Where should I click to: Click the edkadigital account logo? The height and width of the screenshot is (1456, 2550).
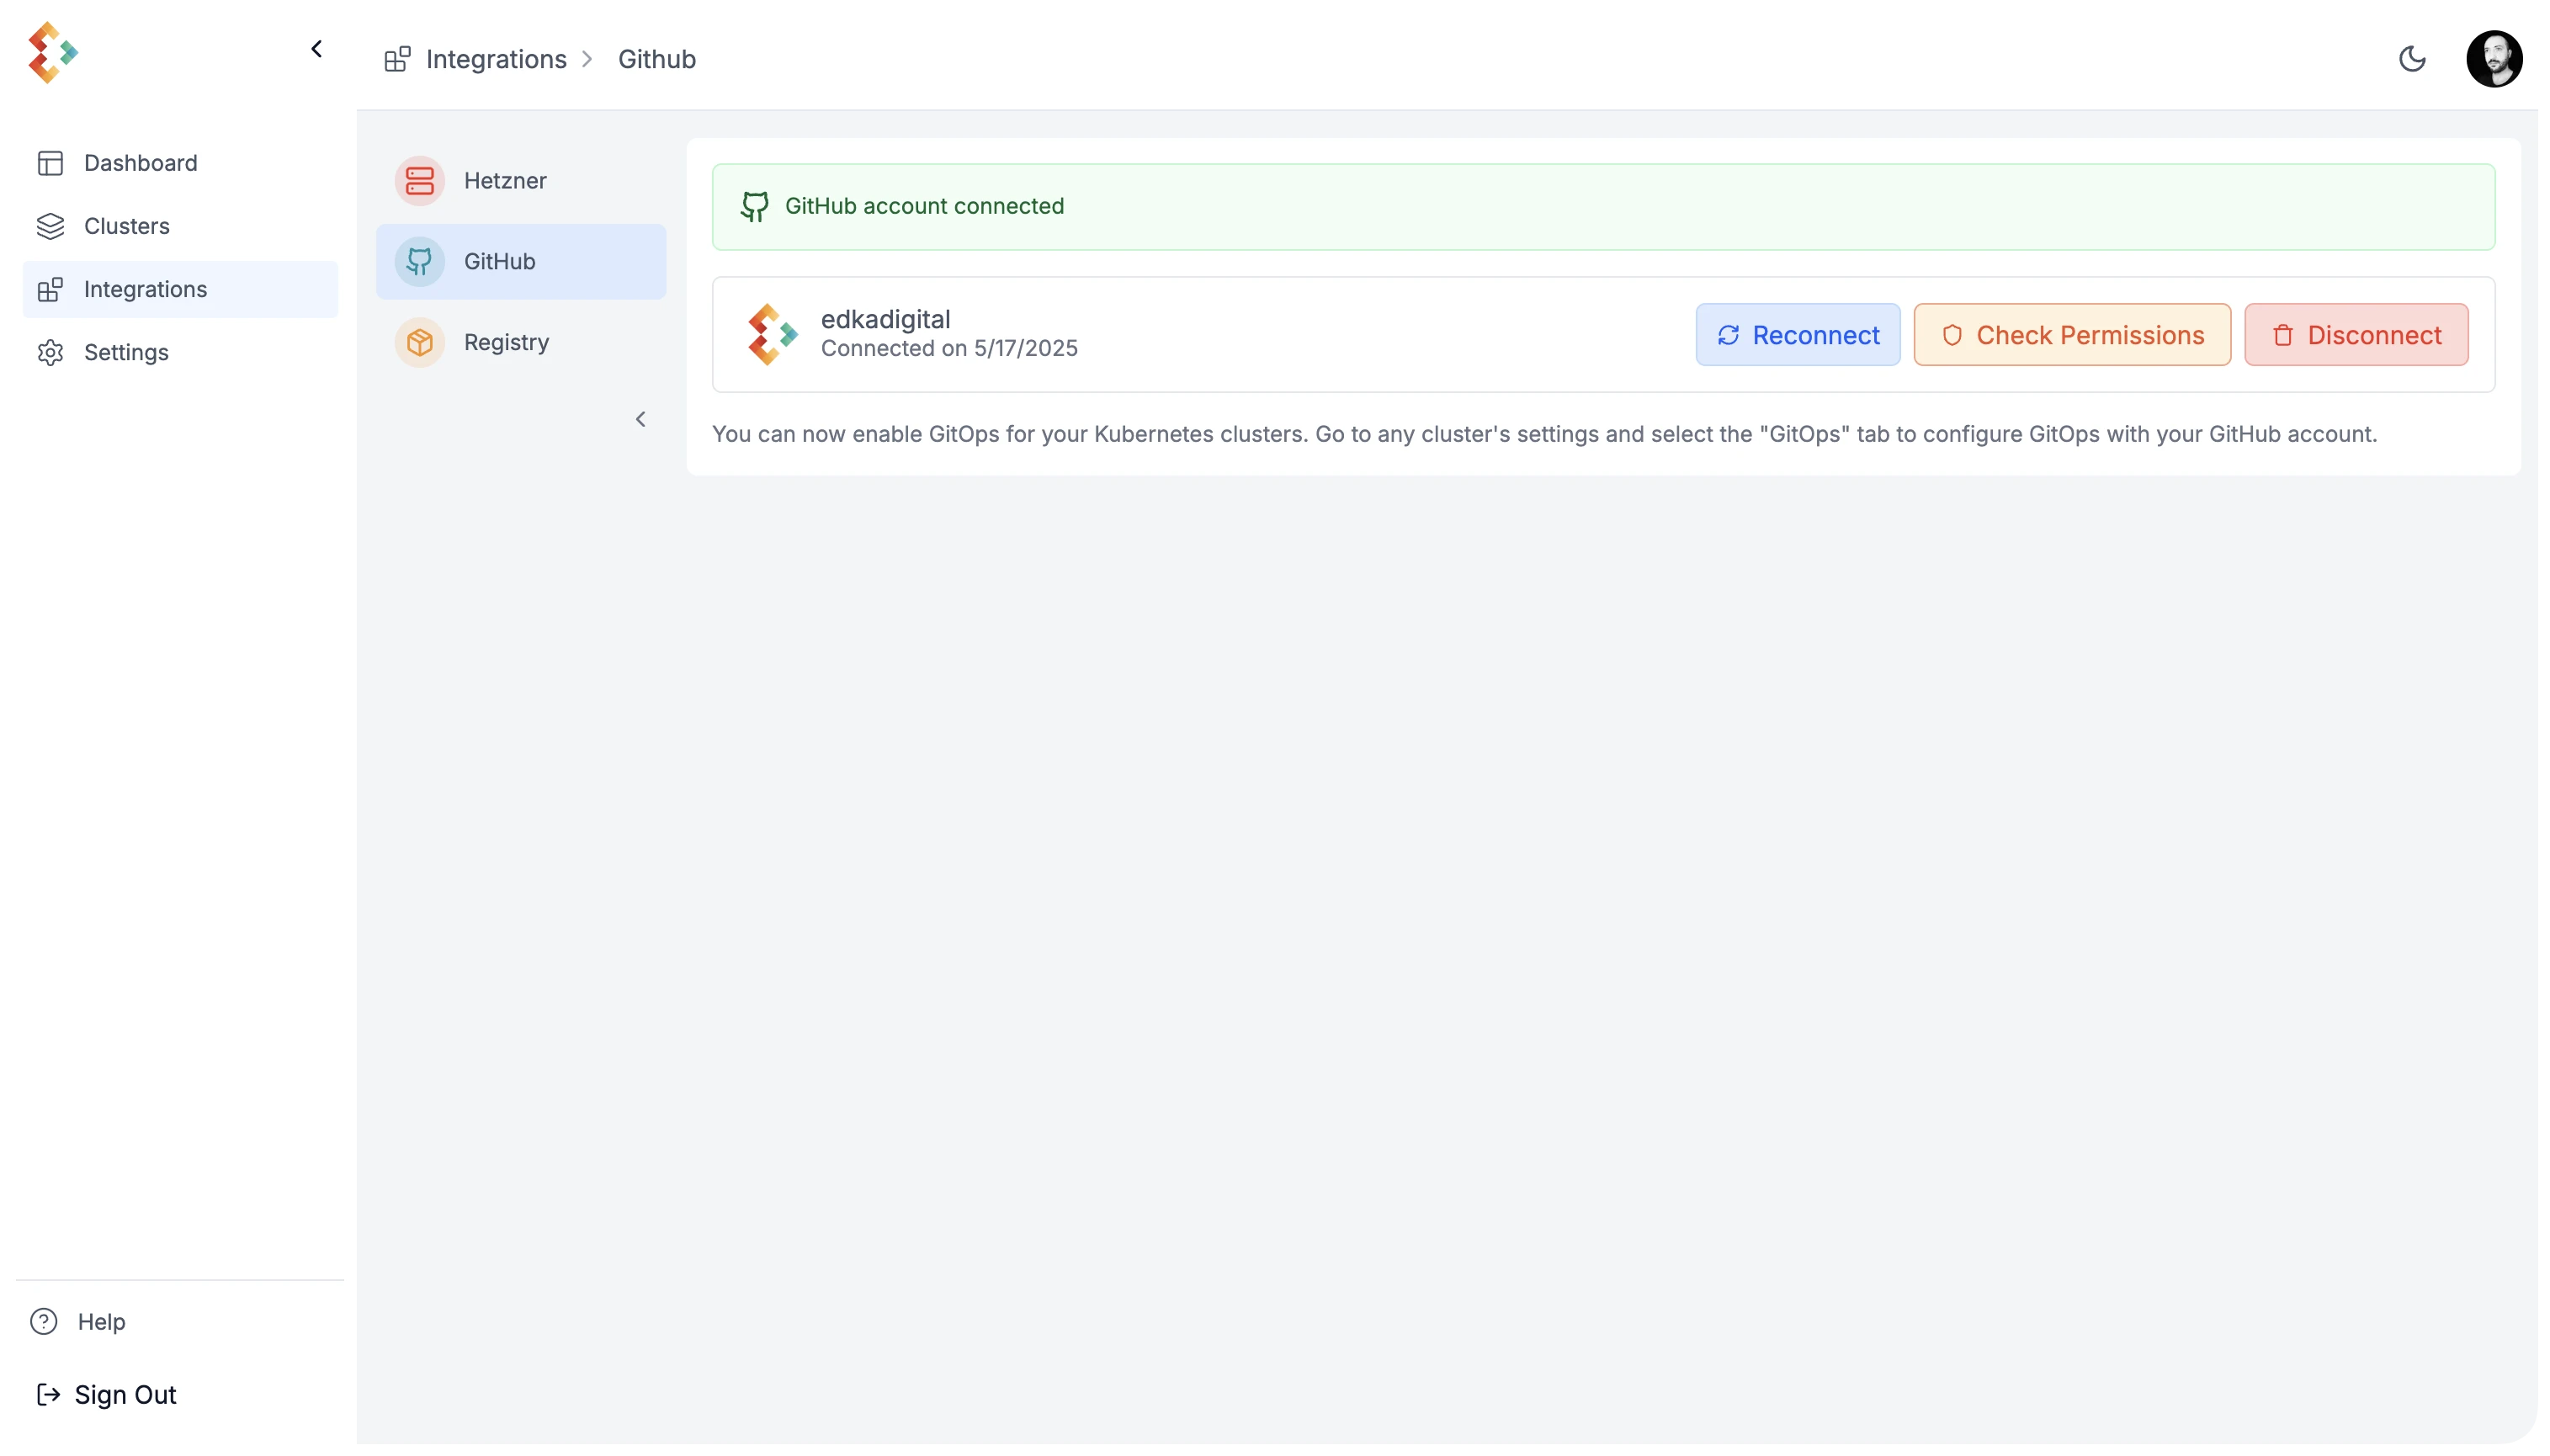pyautogui.click(x=773, y=335)
